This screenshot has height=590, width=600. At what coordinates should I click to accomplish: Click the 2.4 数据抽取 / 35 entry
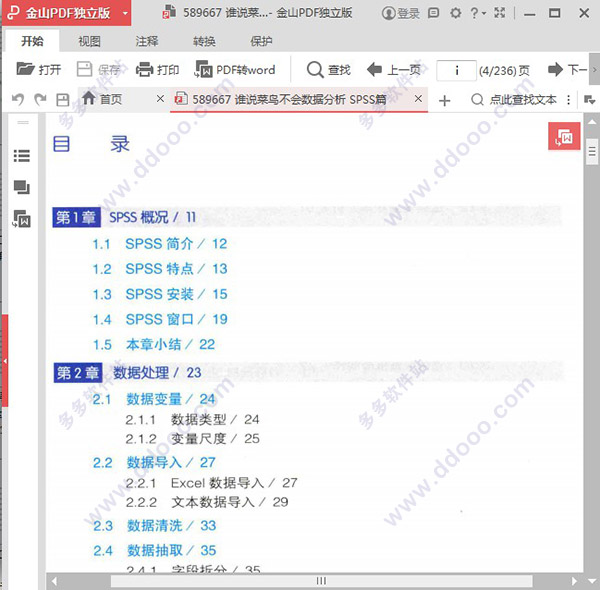(155, 551)
